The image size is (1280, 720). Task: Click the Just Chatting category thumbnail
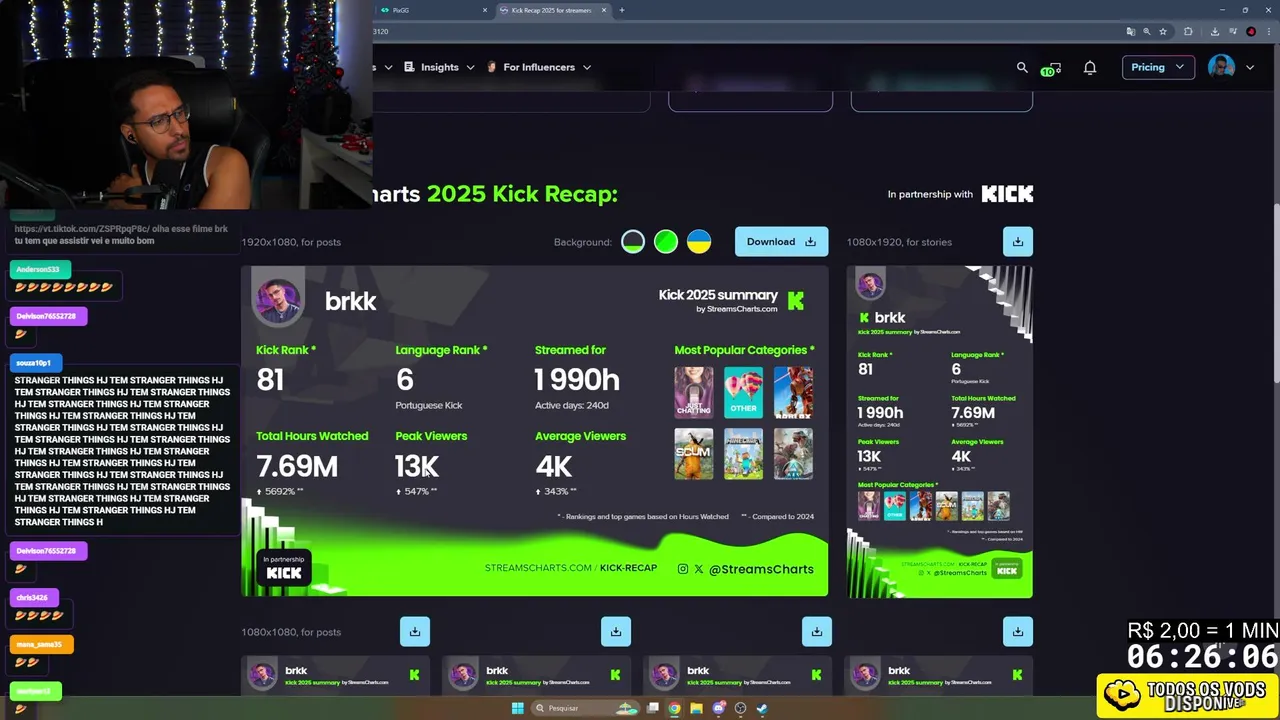click(694, 392)
